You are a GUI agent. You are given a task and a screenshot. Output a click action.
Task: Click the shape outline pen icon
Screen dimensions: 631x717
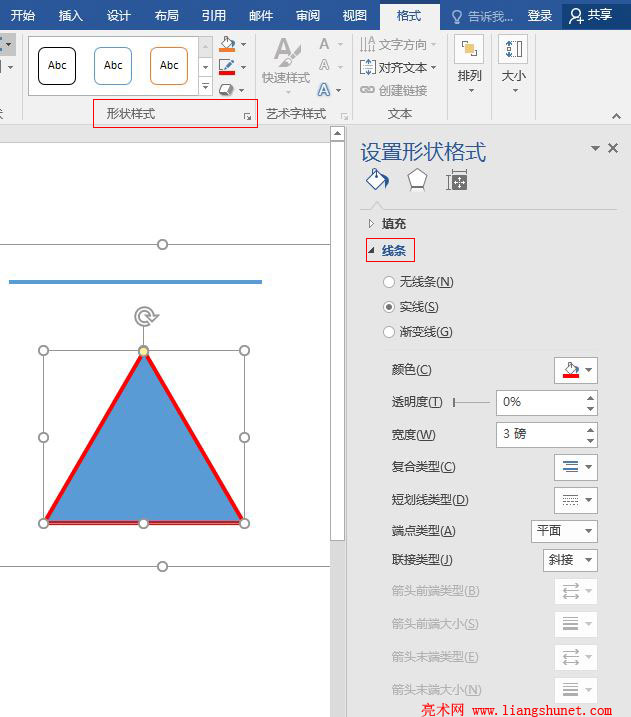click(227, 67)
